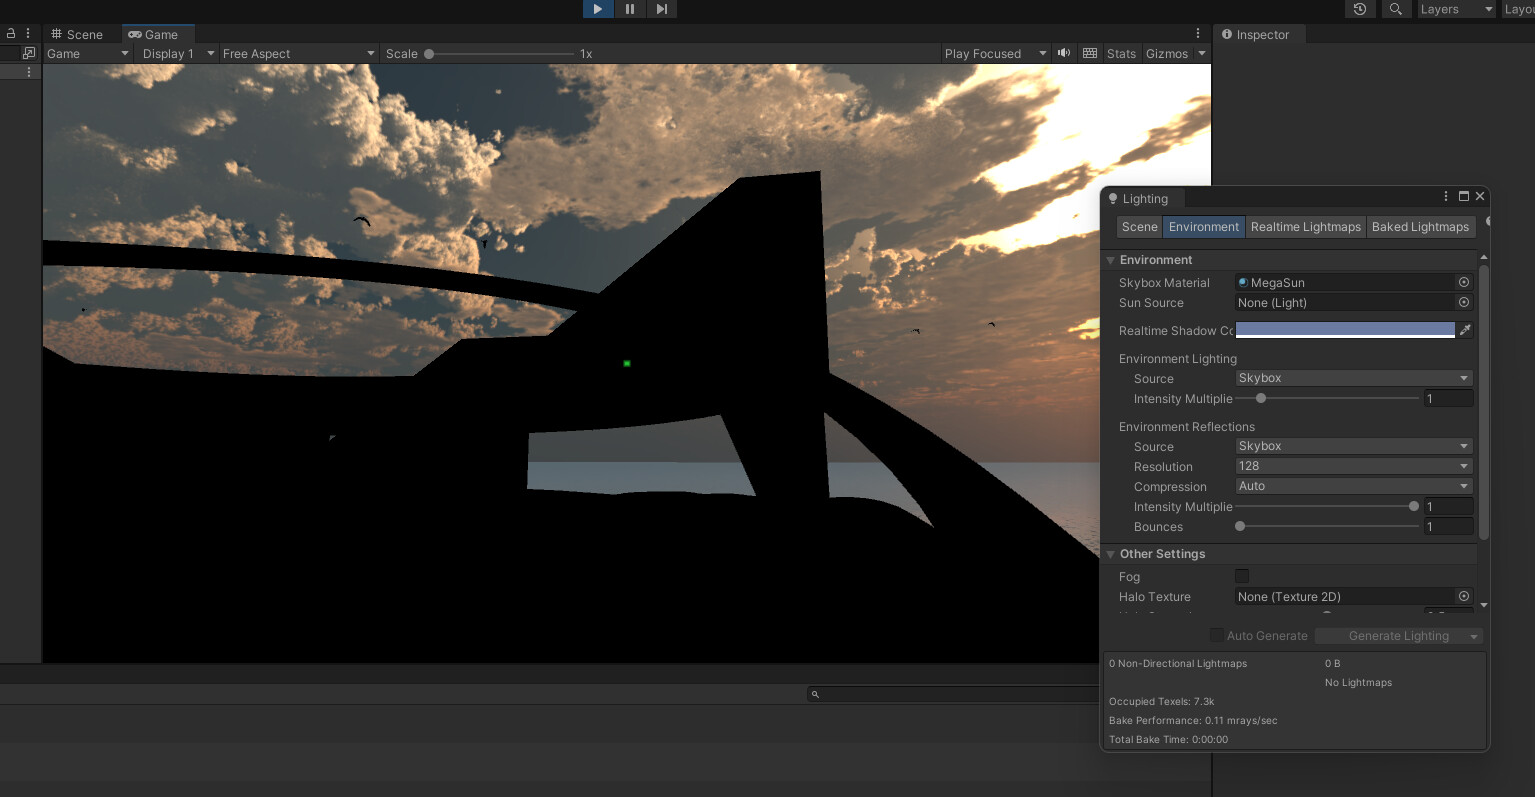Viewport: 1535px width, 797px height.
Task: Open Unity's search using the magnifier icon
Action: (x=1396, y=9)
